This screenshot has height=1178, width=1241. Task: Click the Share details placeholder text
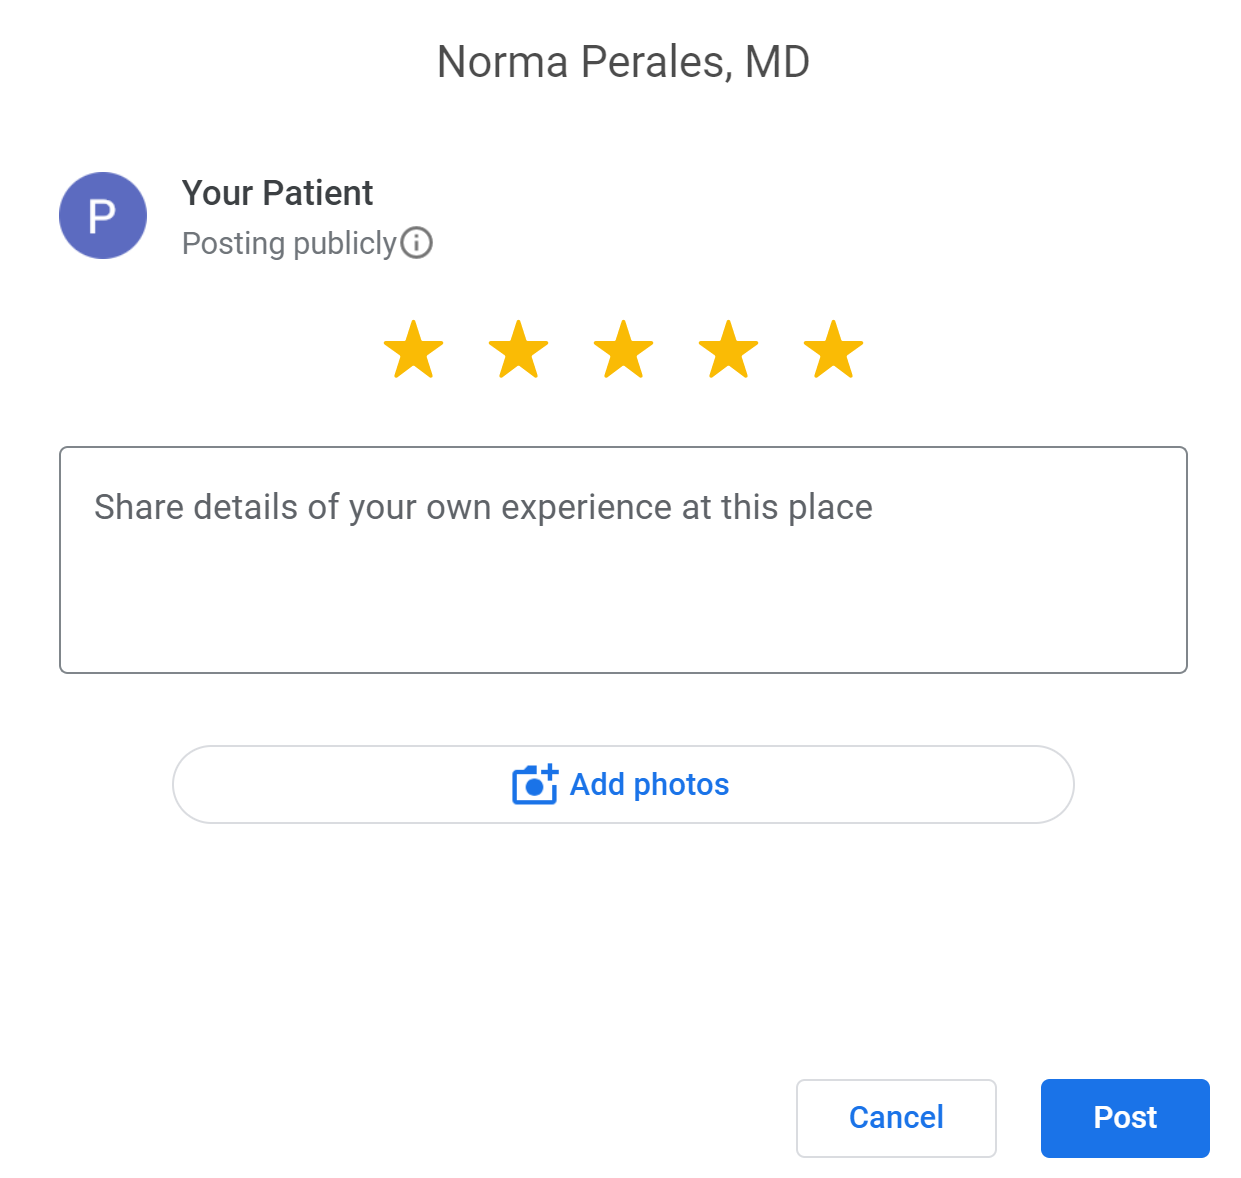tap(483, 507)
